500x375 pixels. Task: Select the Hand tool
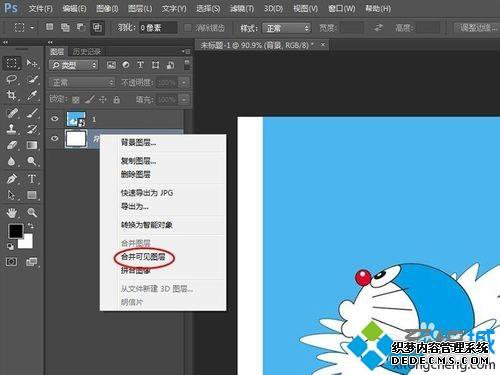[x=12, y=212]
